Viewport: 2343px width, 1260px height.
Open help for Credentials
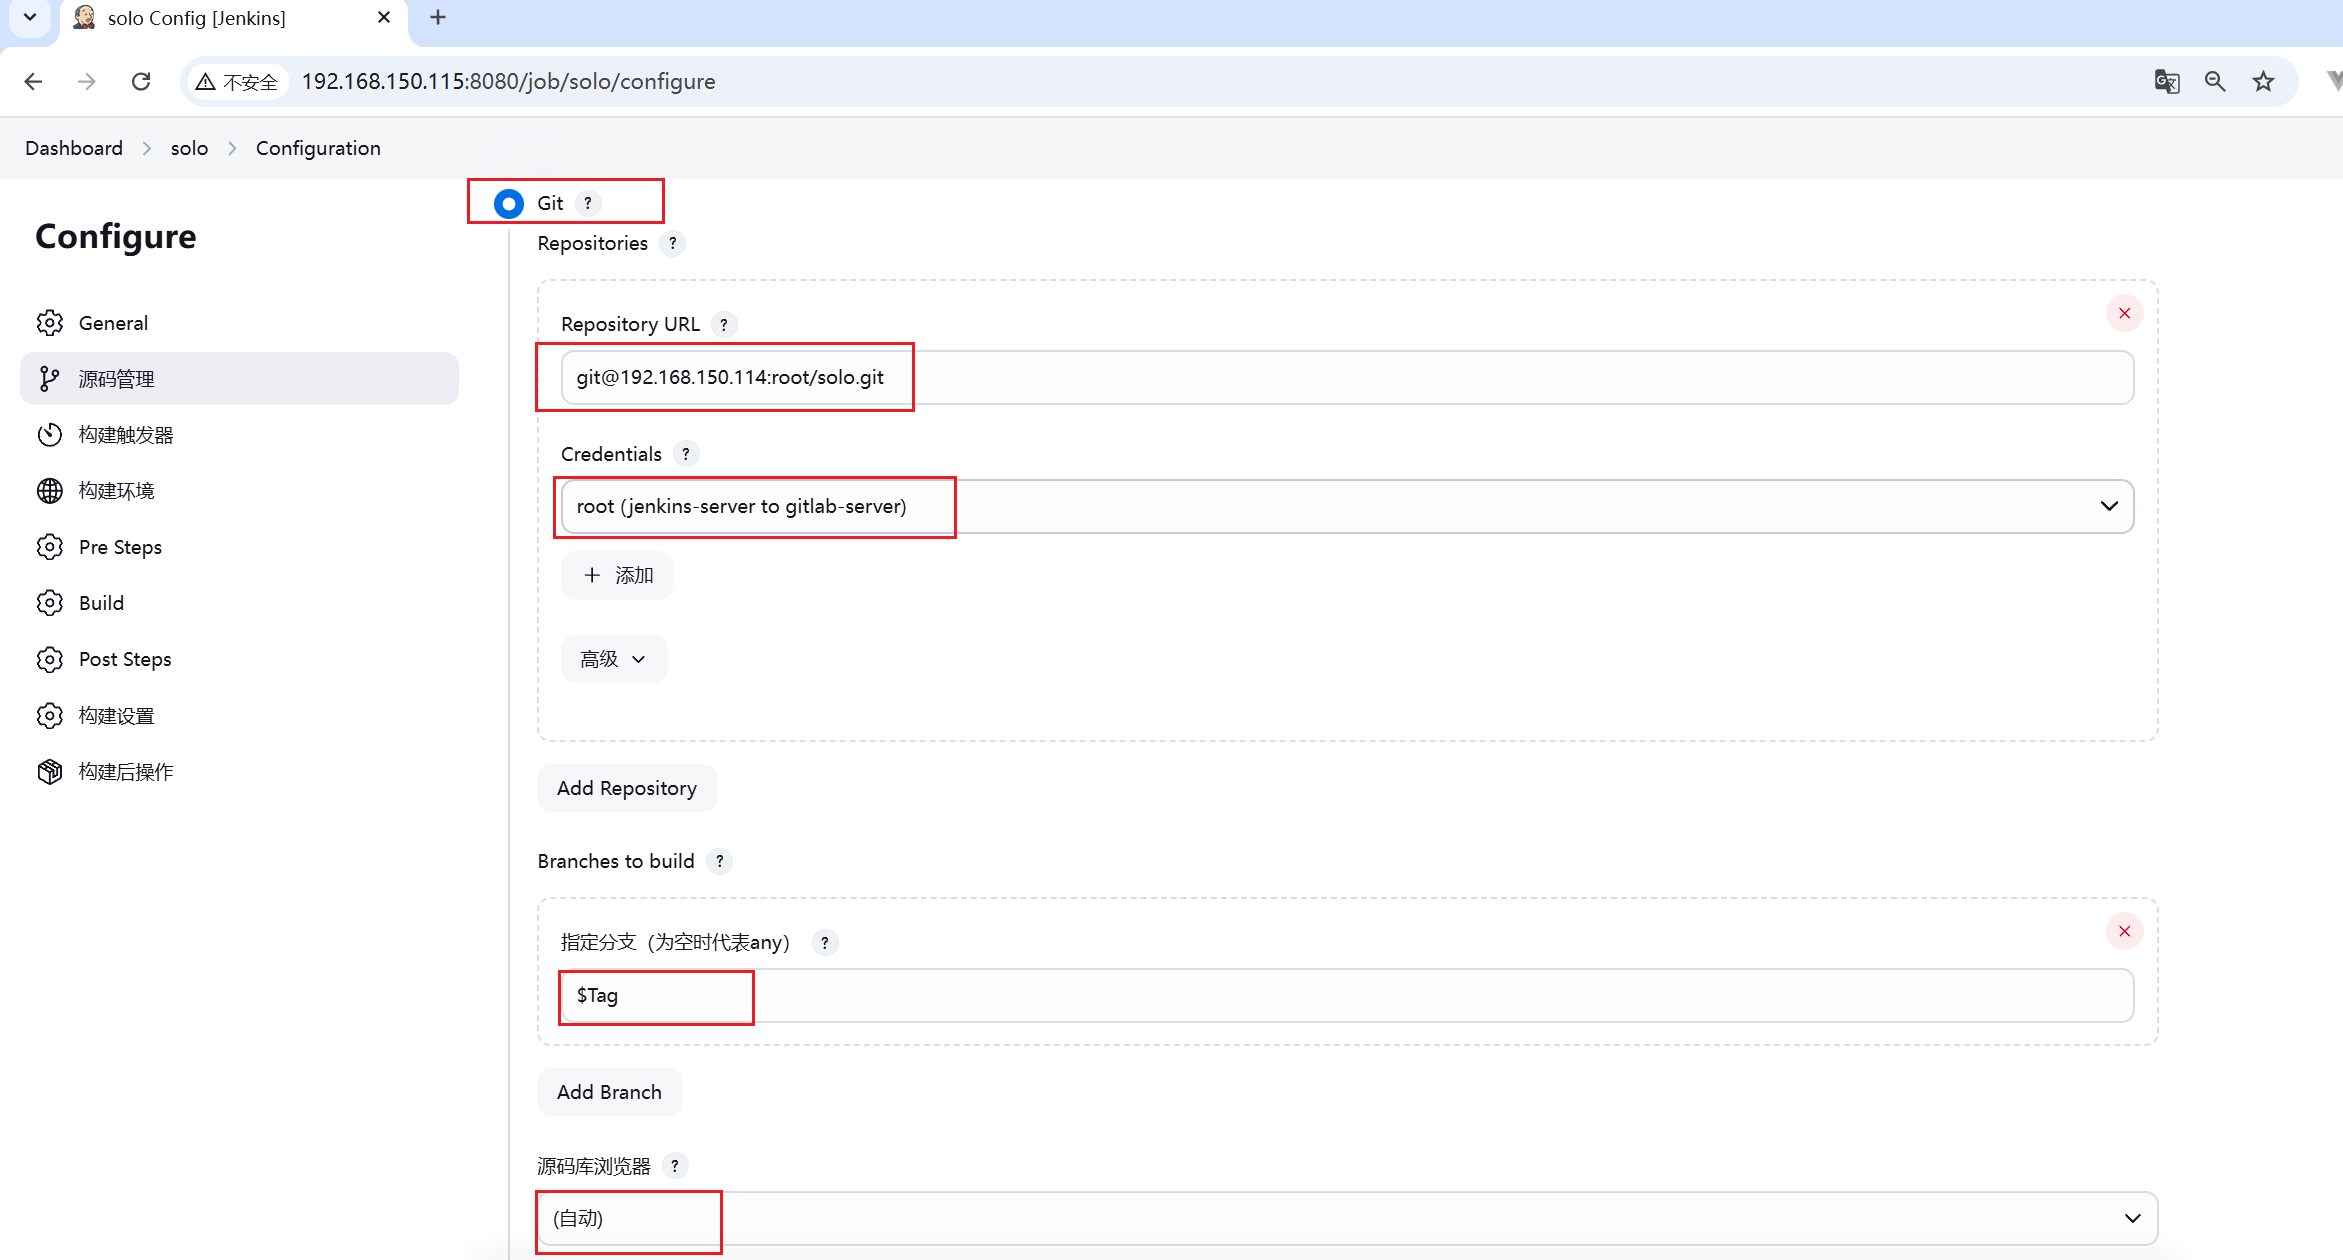686,454
